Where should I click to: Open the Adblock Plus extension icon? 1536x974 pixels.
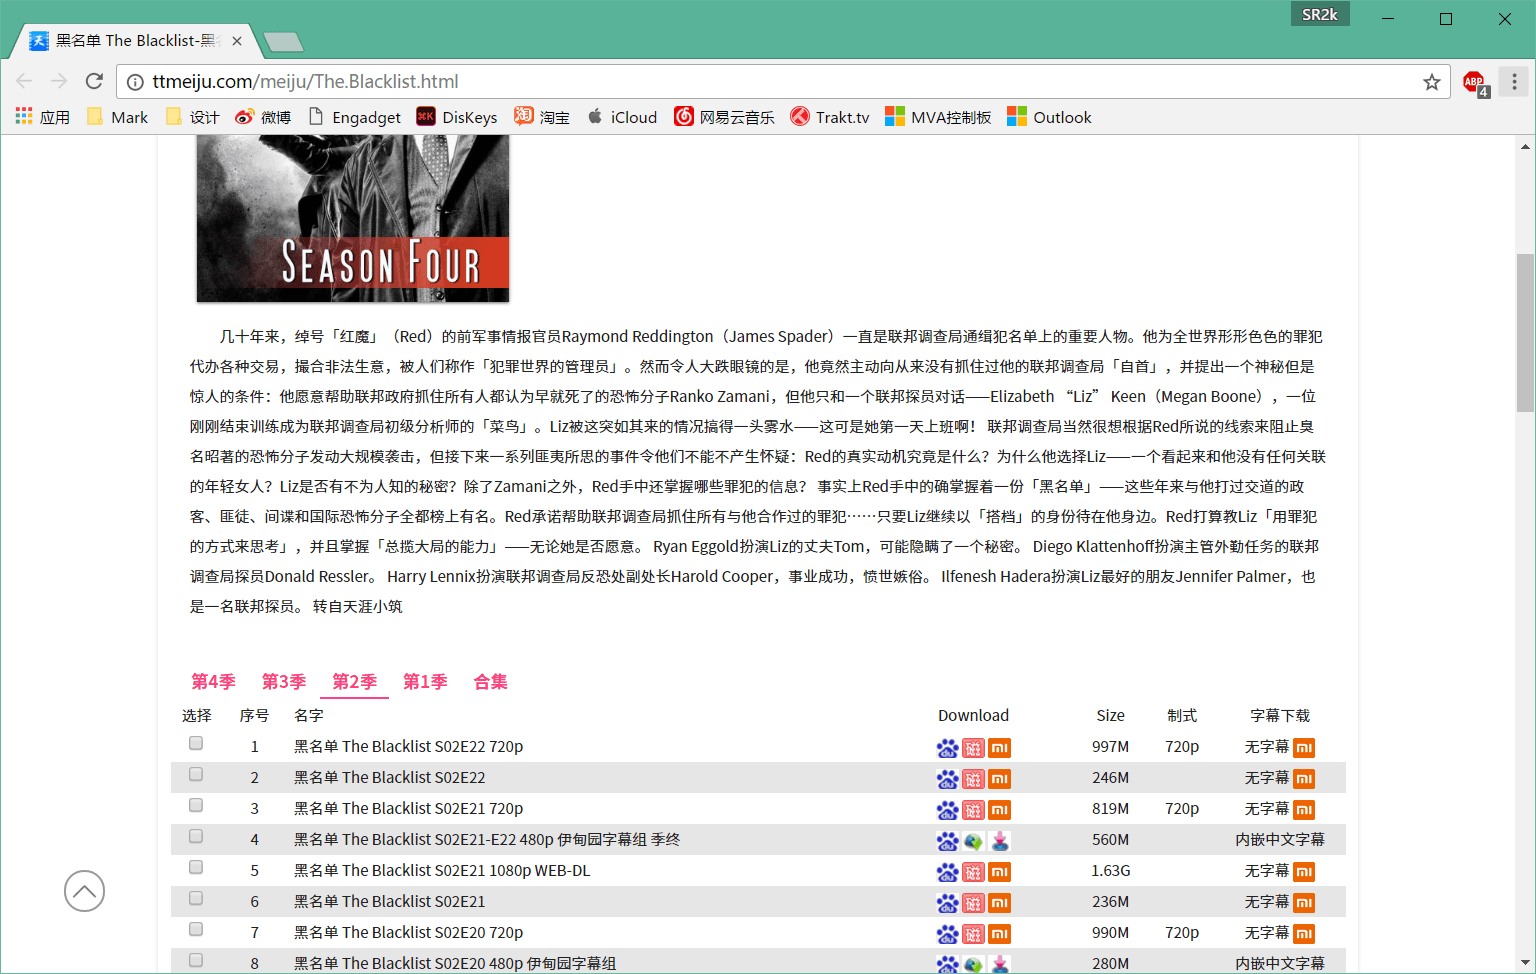click(x=1475, y=83)
